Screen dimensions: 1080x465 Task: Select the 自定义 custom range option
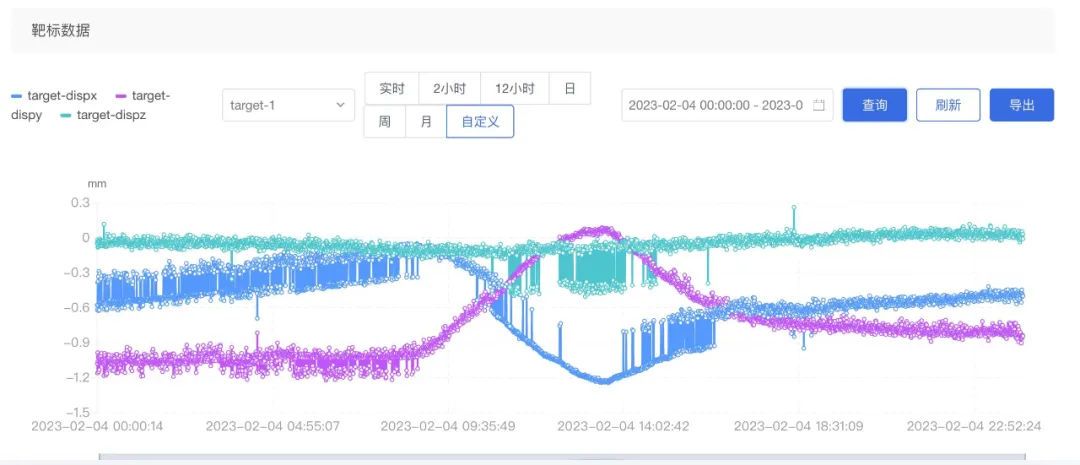tap(480, 121)
